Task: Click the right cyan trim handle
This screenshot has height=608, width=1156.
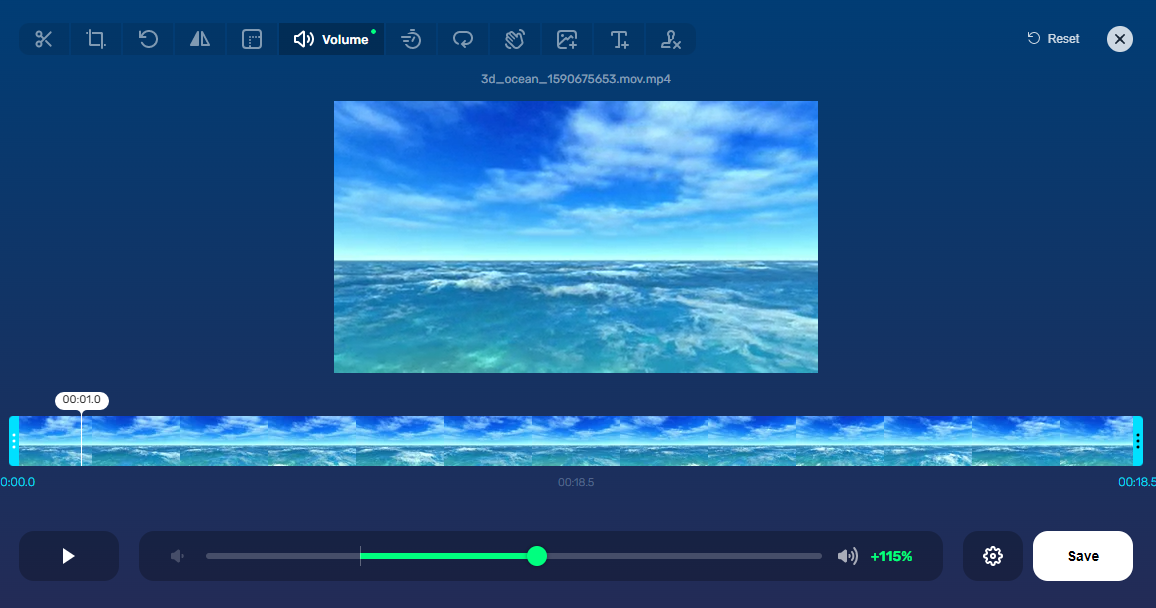Action: 1138,441
